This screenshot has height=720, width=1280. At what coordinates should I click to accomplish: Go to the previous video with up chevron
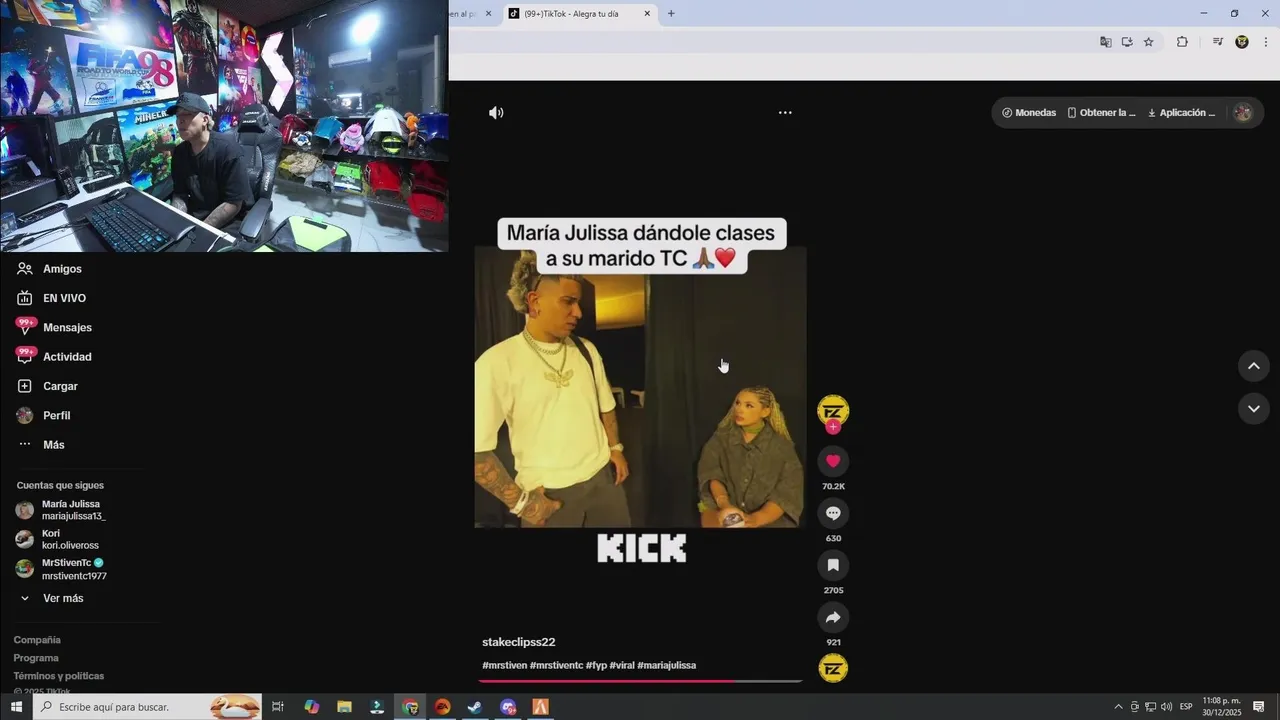tap(1253, 366)
